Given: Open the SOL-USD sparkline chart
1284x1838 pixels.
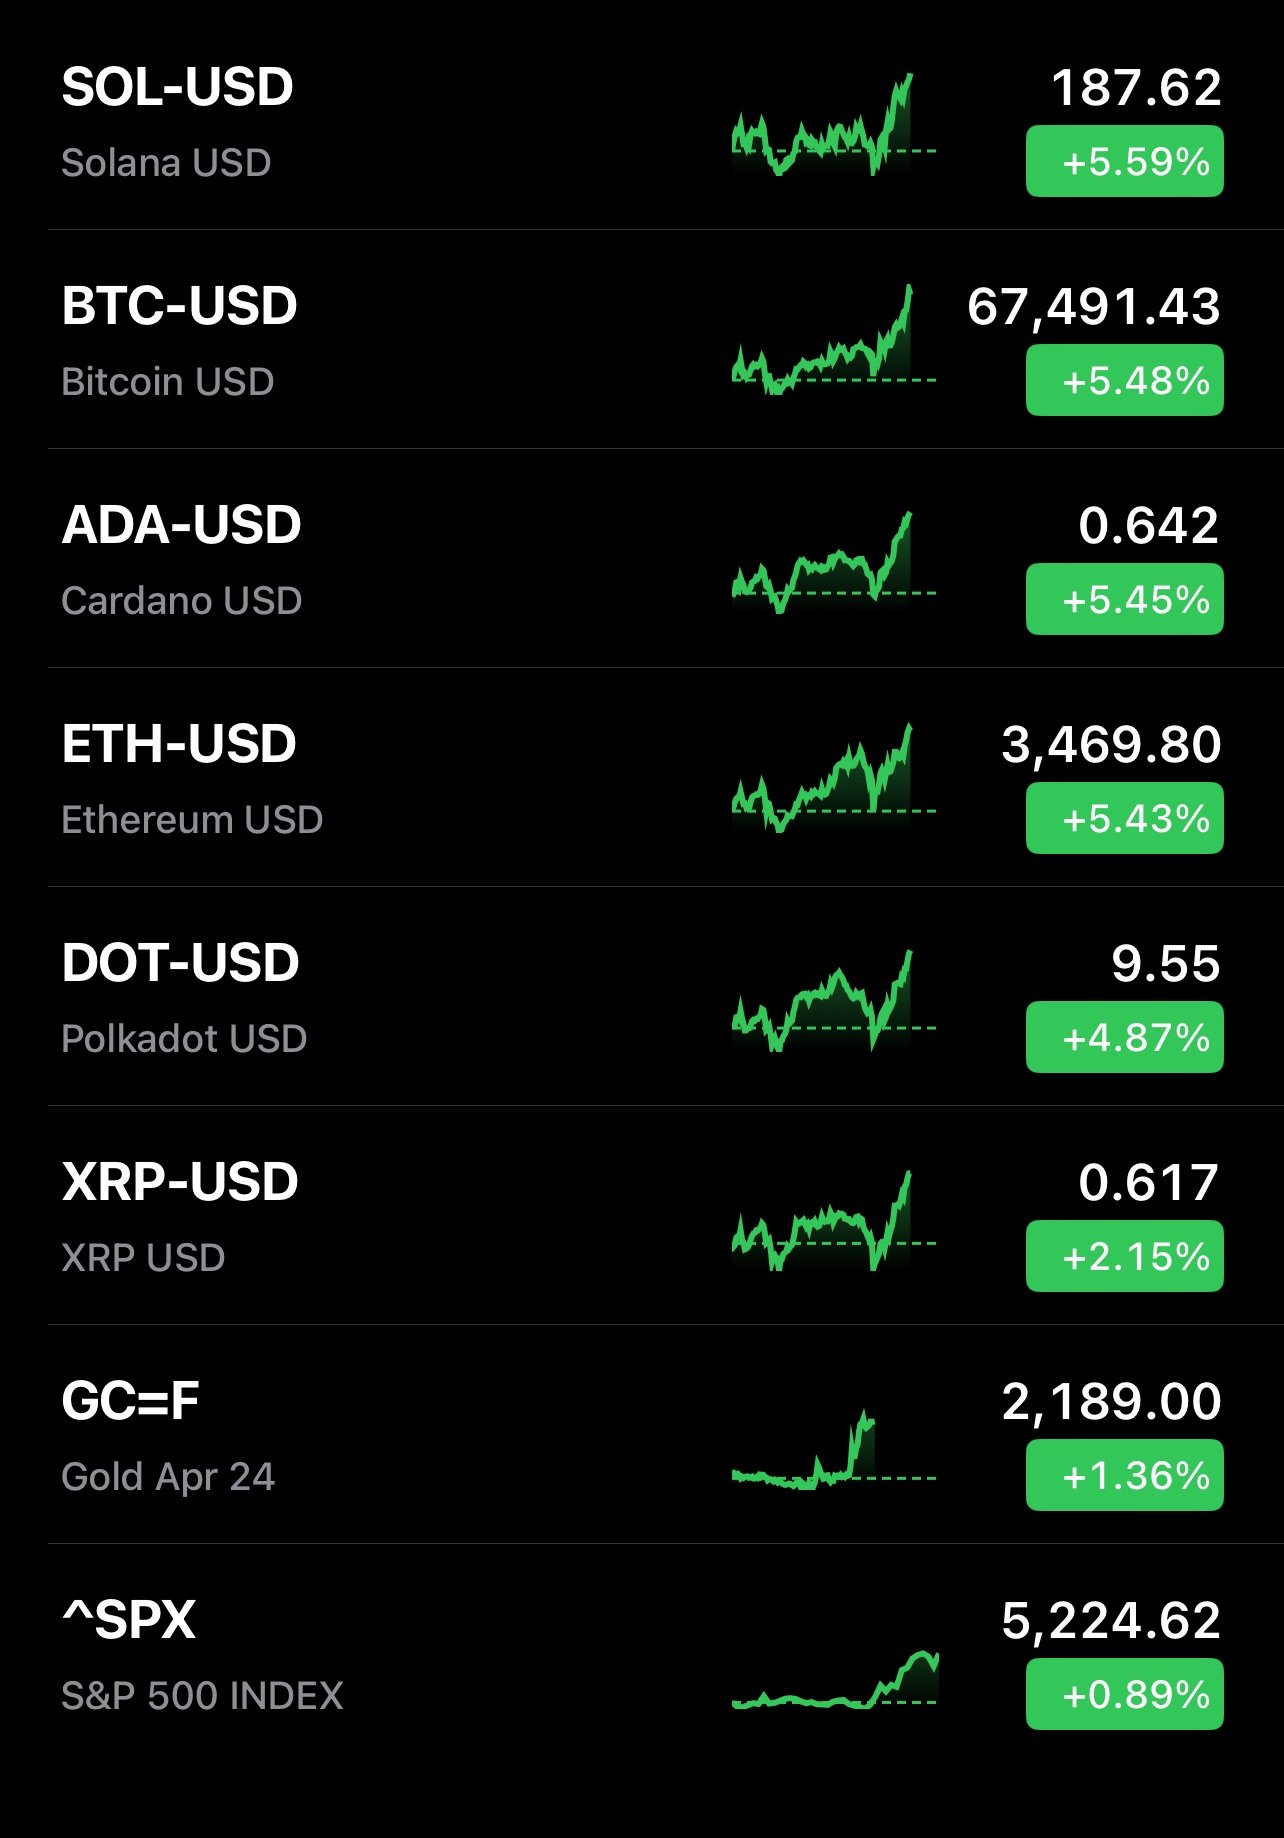Looking at the screenshot, I should (x=834, y=124).
